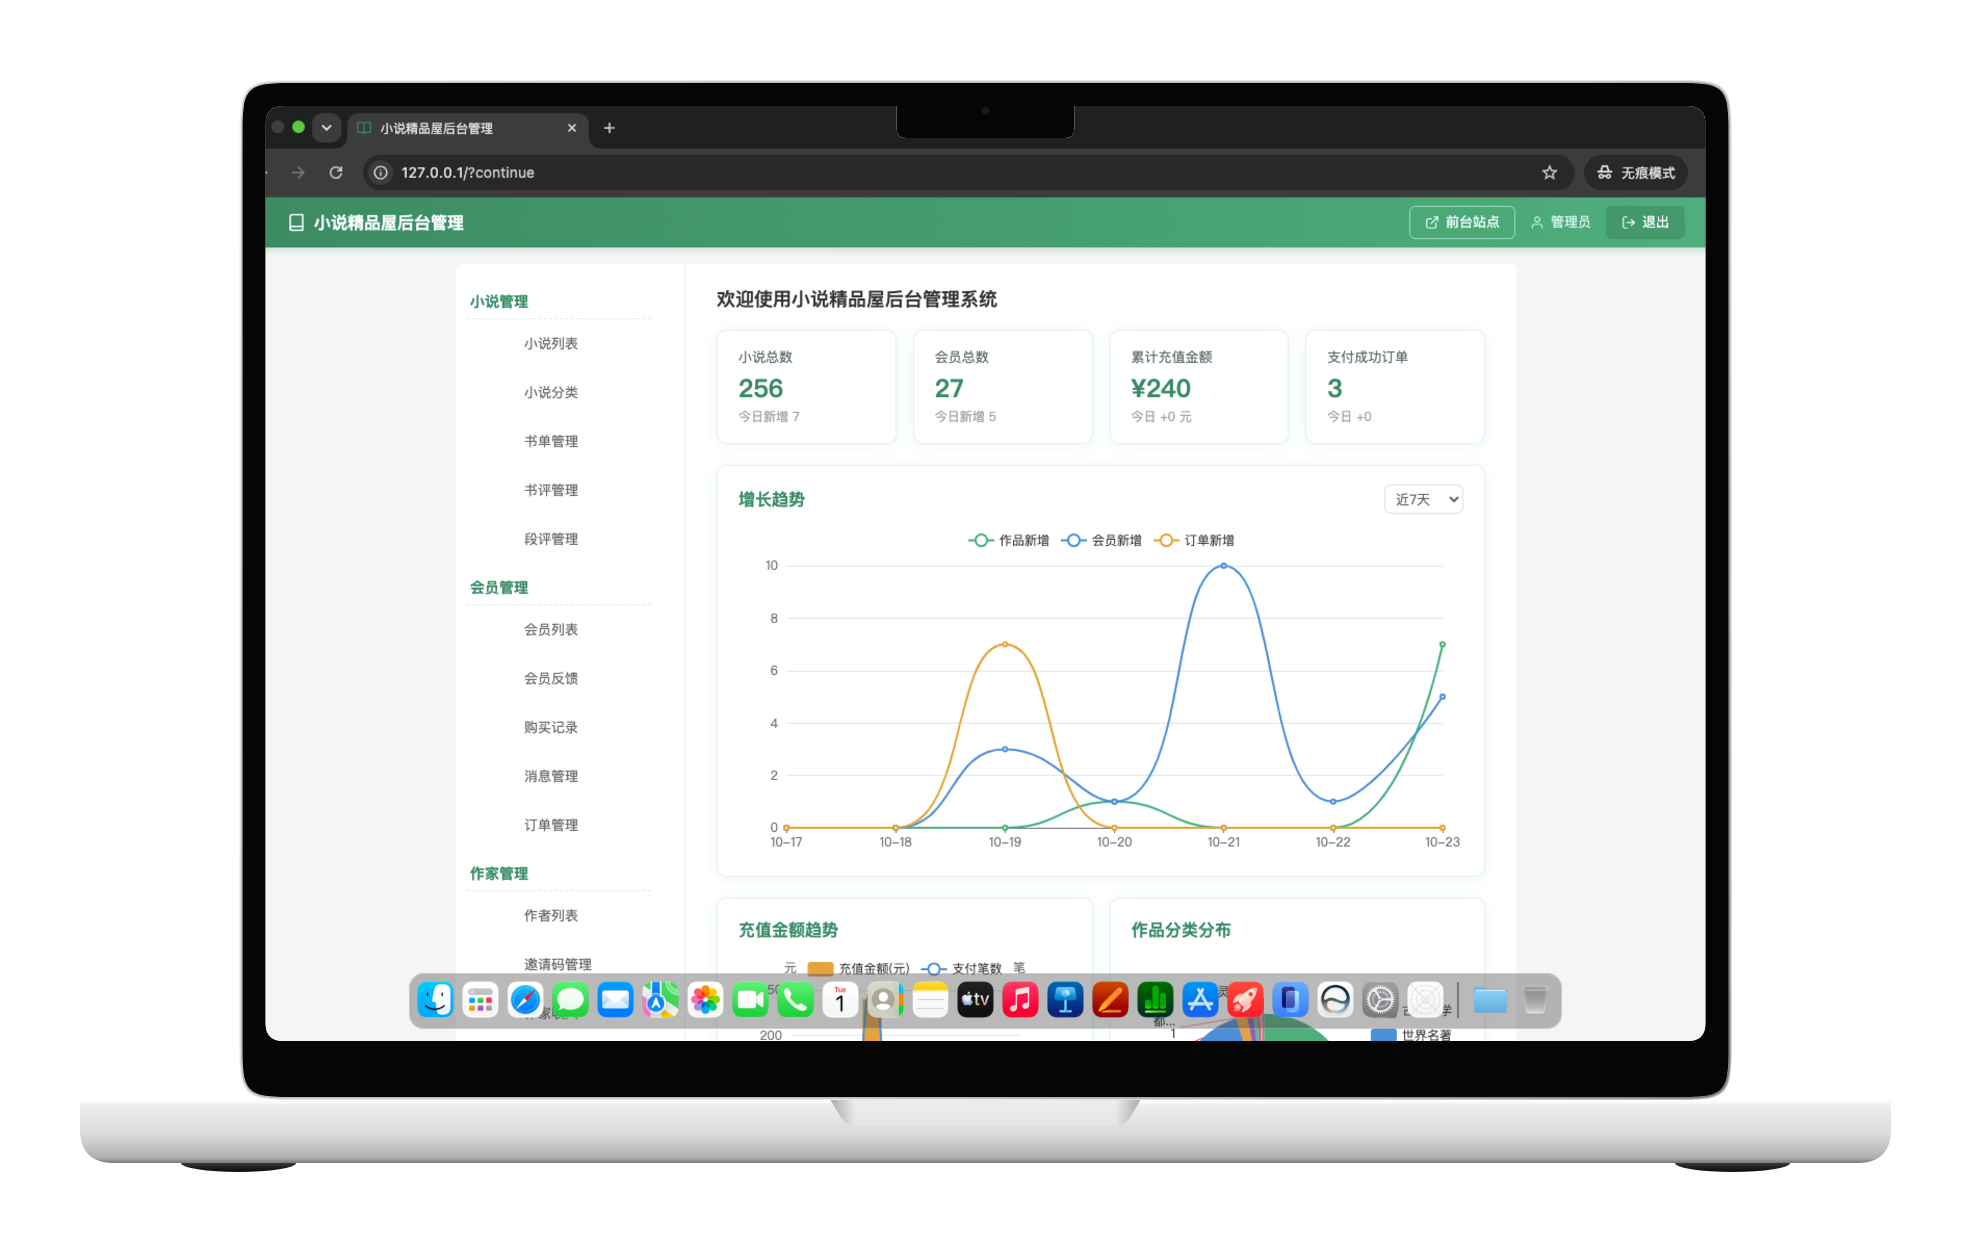Open System Settings gear in the dock
This screenshot has width=1971, height=1252.
click(1380, 1000)
